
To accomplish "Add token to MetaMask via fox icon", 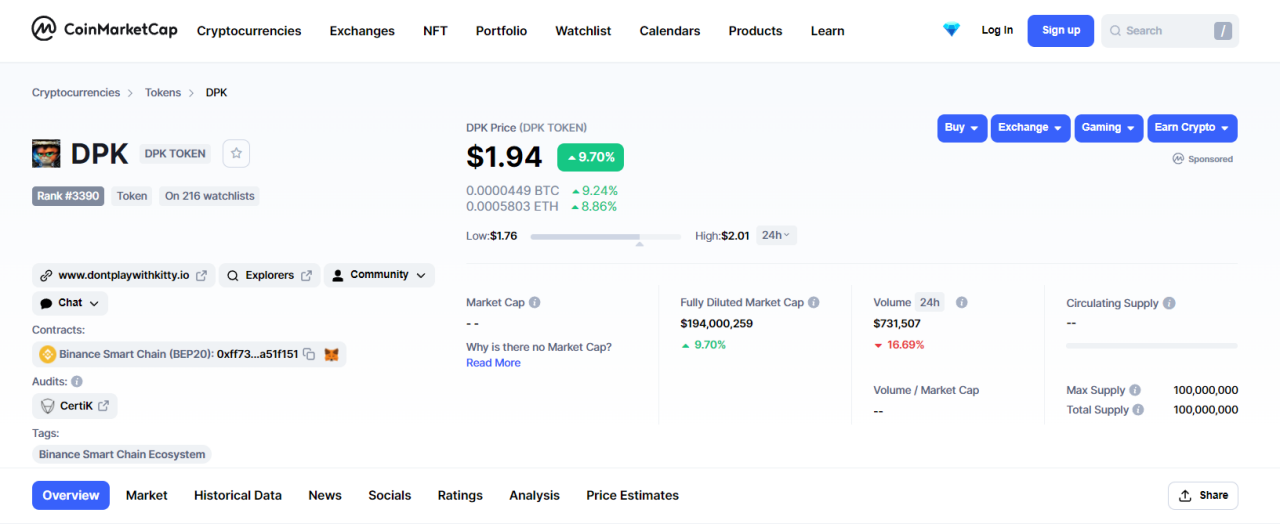I will pos(332,354).
